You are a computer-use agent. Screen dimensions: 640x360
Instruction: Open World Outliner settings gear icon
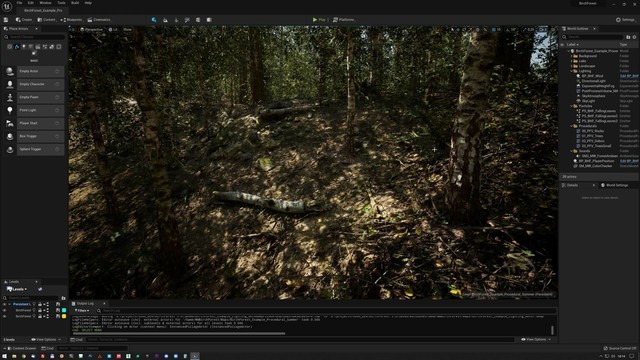634,37
